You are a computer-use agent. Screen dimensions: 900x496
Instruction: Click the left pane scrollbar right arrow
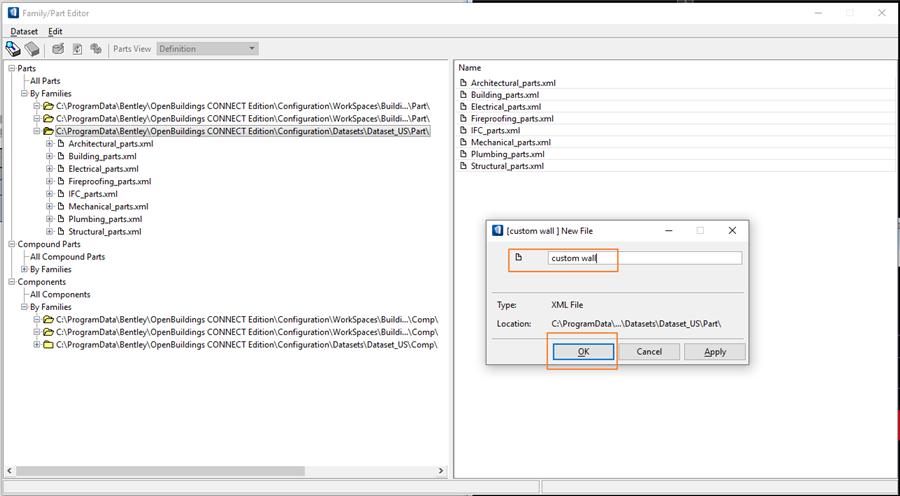[x=441, y=471]
